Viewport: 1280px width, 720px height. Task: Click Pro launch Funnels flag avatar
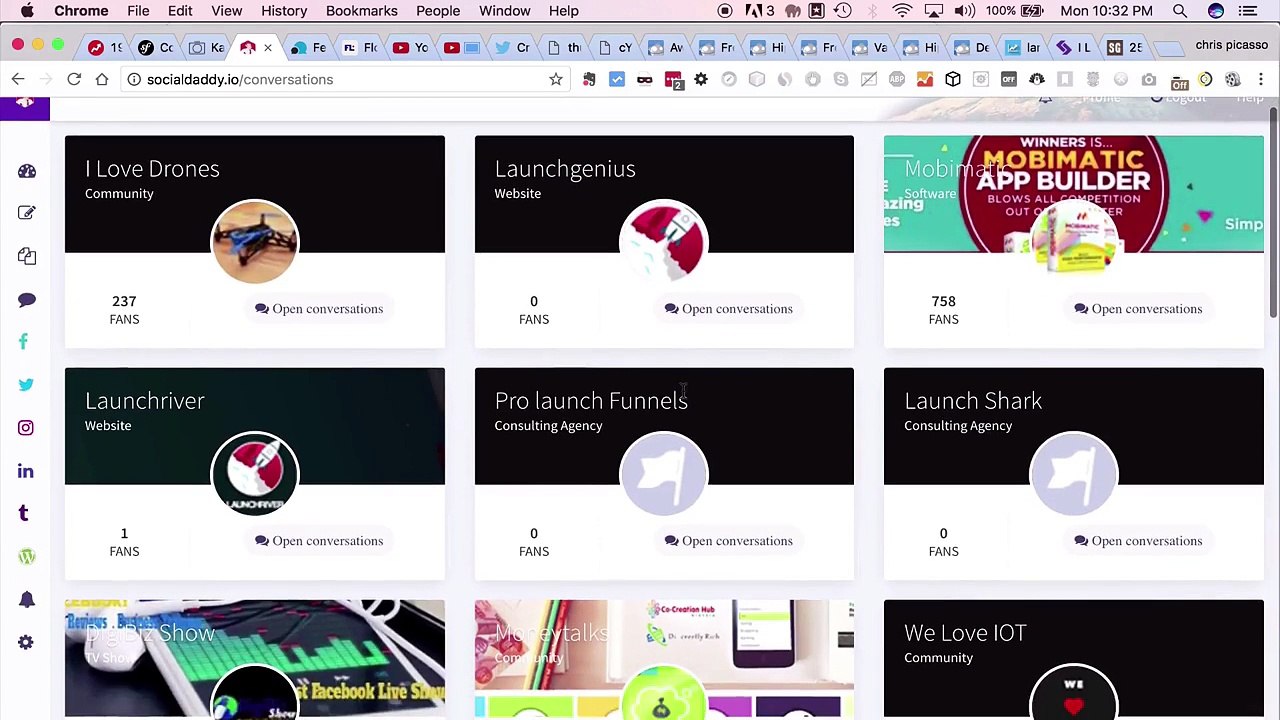[664, 474]
